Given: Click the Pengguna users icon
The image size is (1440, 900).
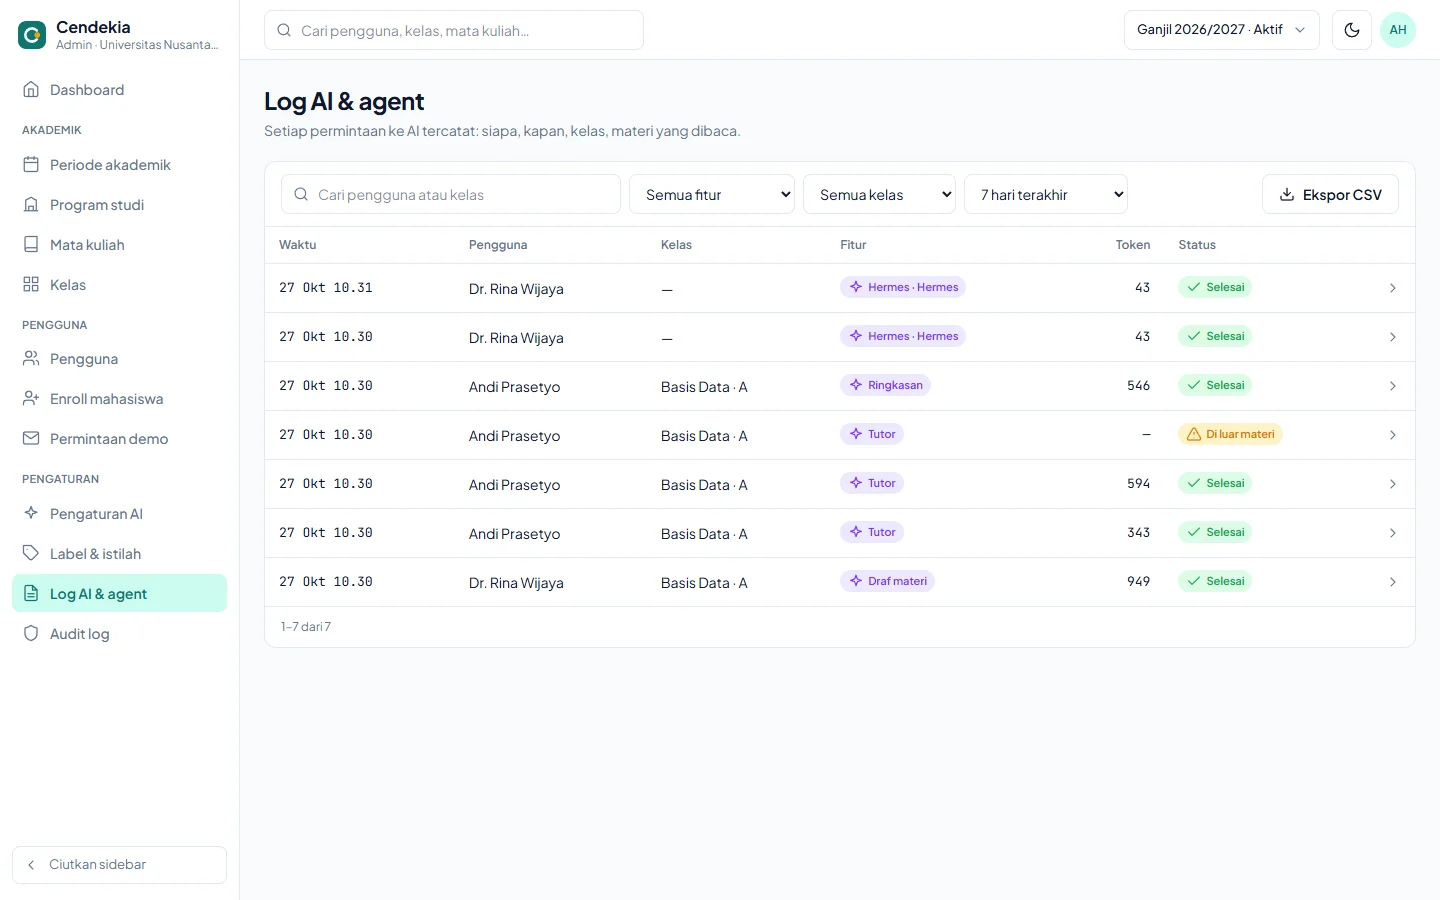Looking at the screenshot, I should [x=31, y=359].
